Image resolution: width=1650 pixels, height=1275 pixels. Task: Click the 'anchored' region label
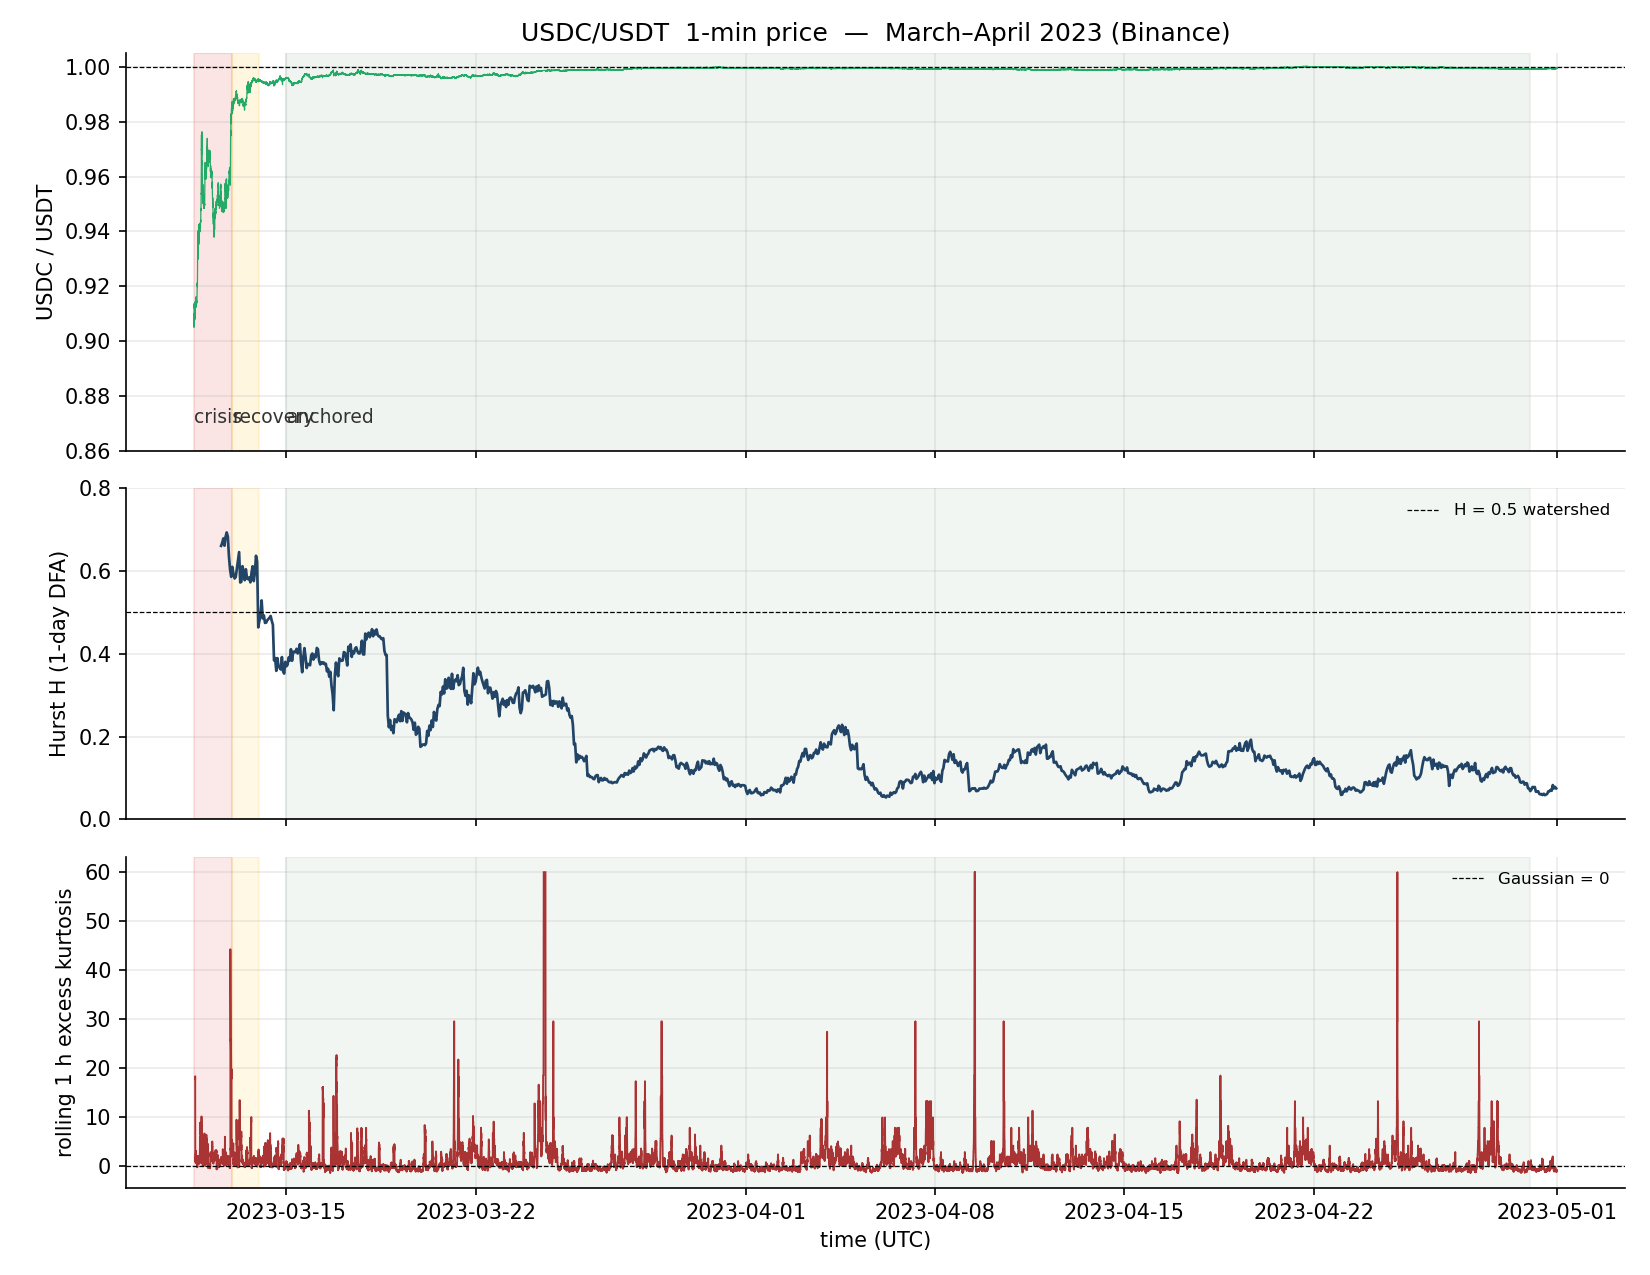coord(332,417)
